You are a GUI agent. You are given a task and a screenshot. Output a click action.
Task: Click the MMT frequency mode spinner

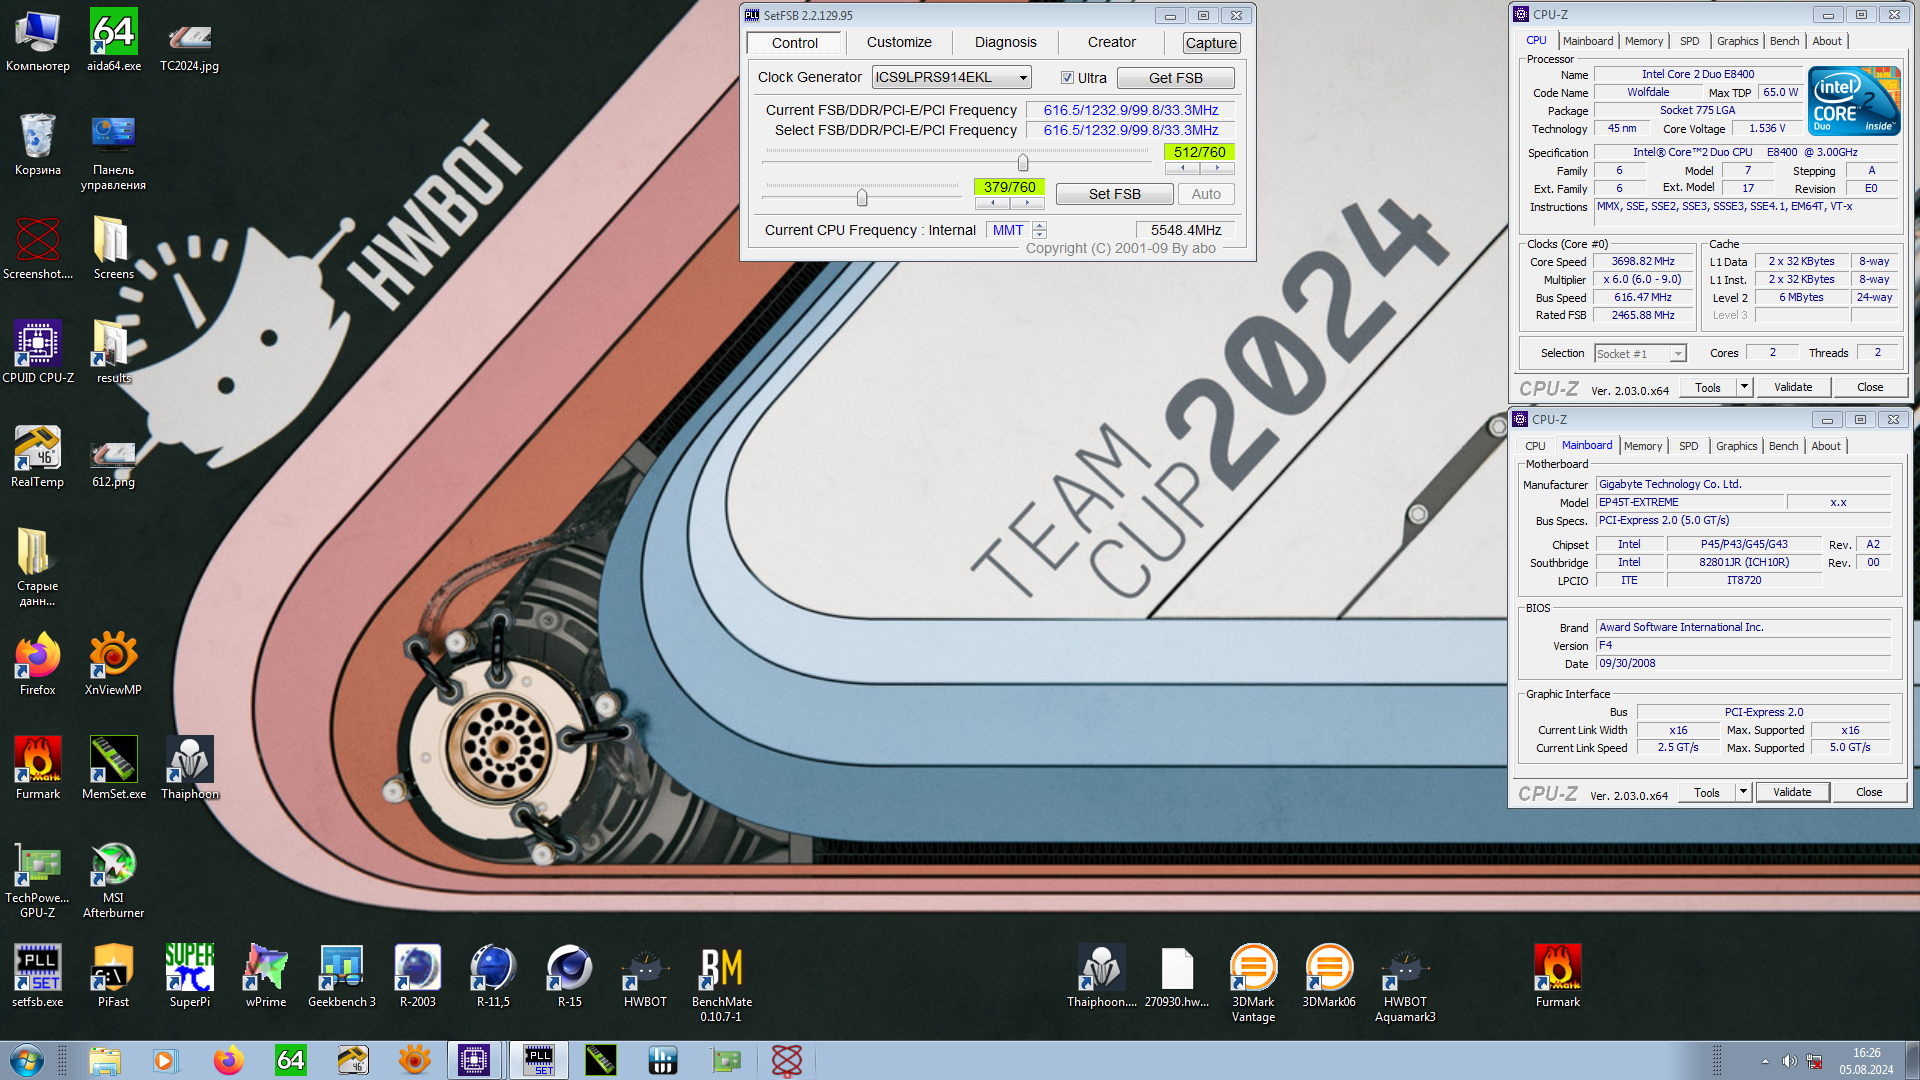[1039, 230]
